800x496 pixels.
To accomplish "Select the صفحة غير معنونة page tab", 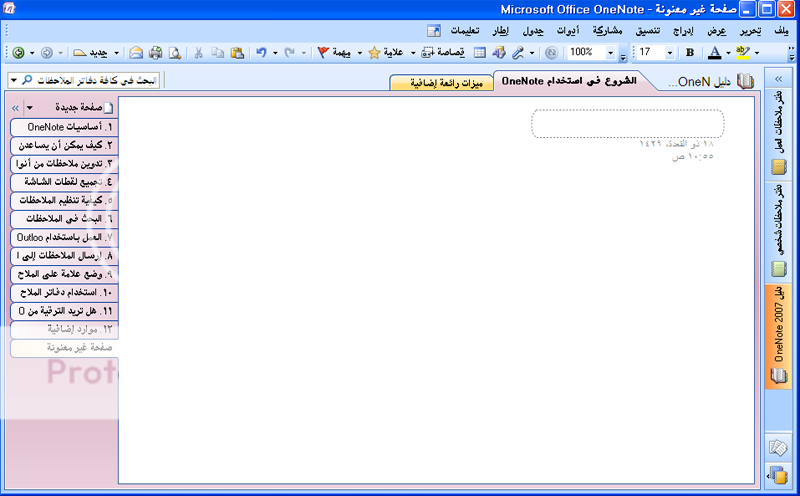I will [x=64, y=348].
